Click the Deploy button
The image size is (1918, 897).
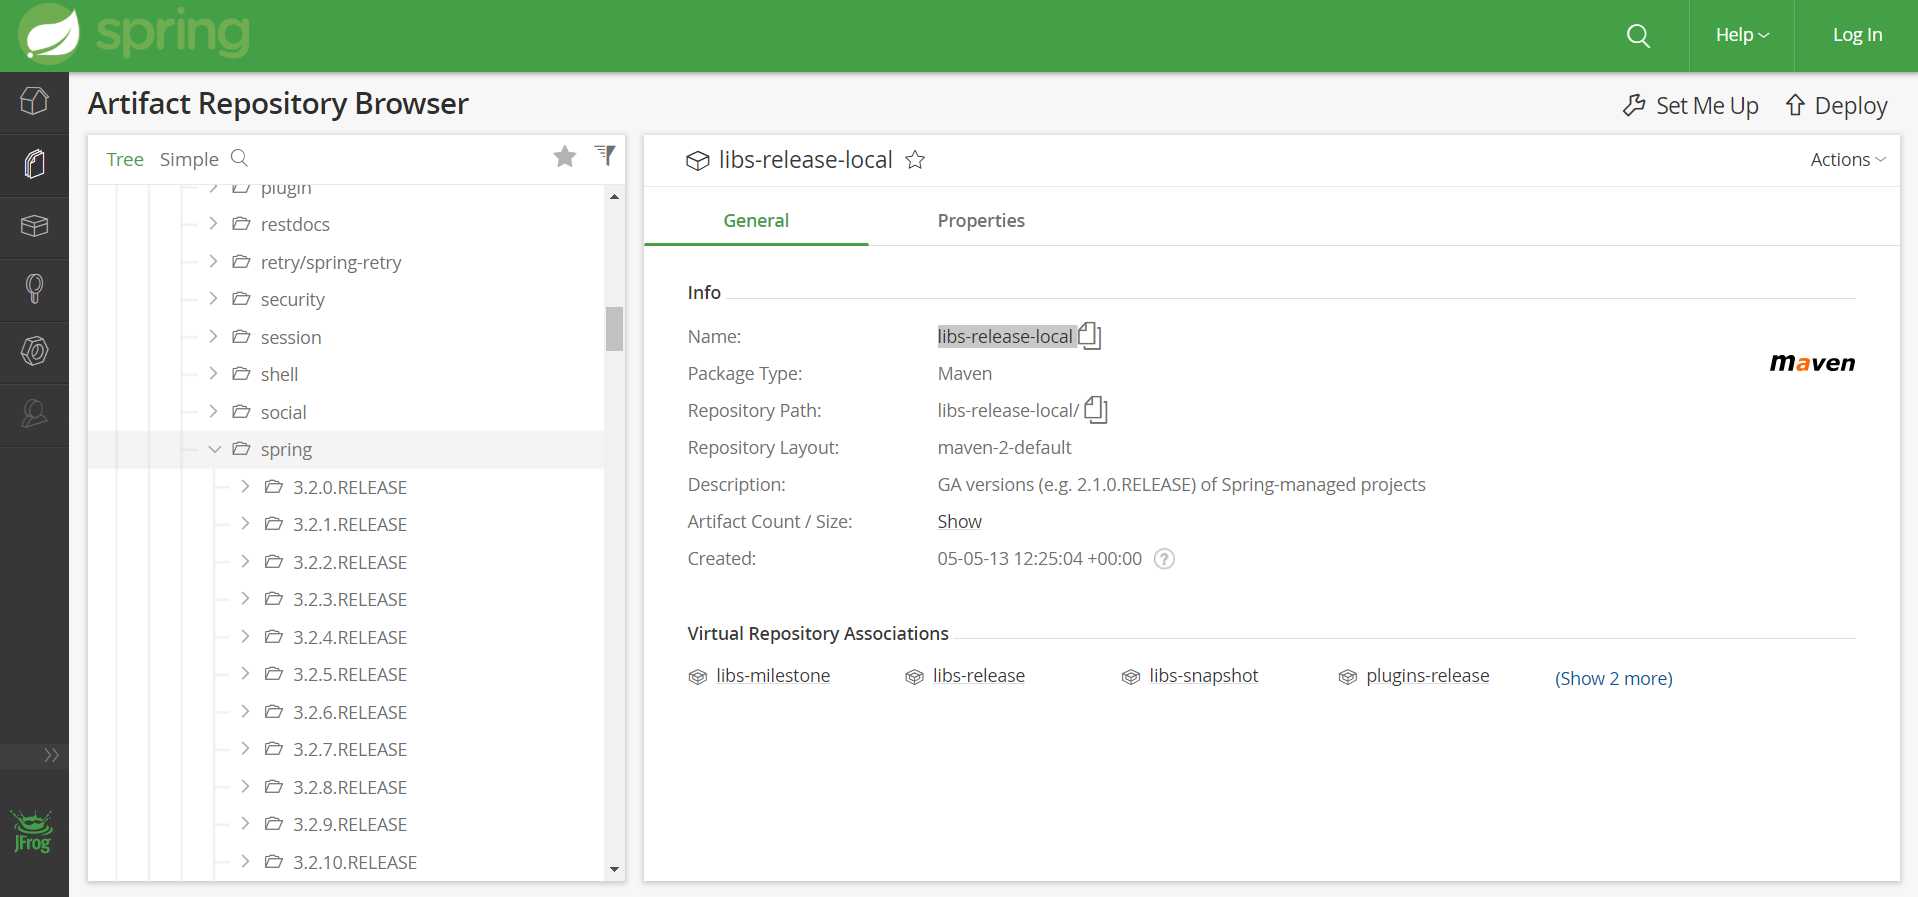coord(1836,105)
